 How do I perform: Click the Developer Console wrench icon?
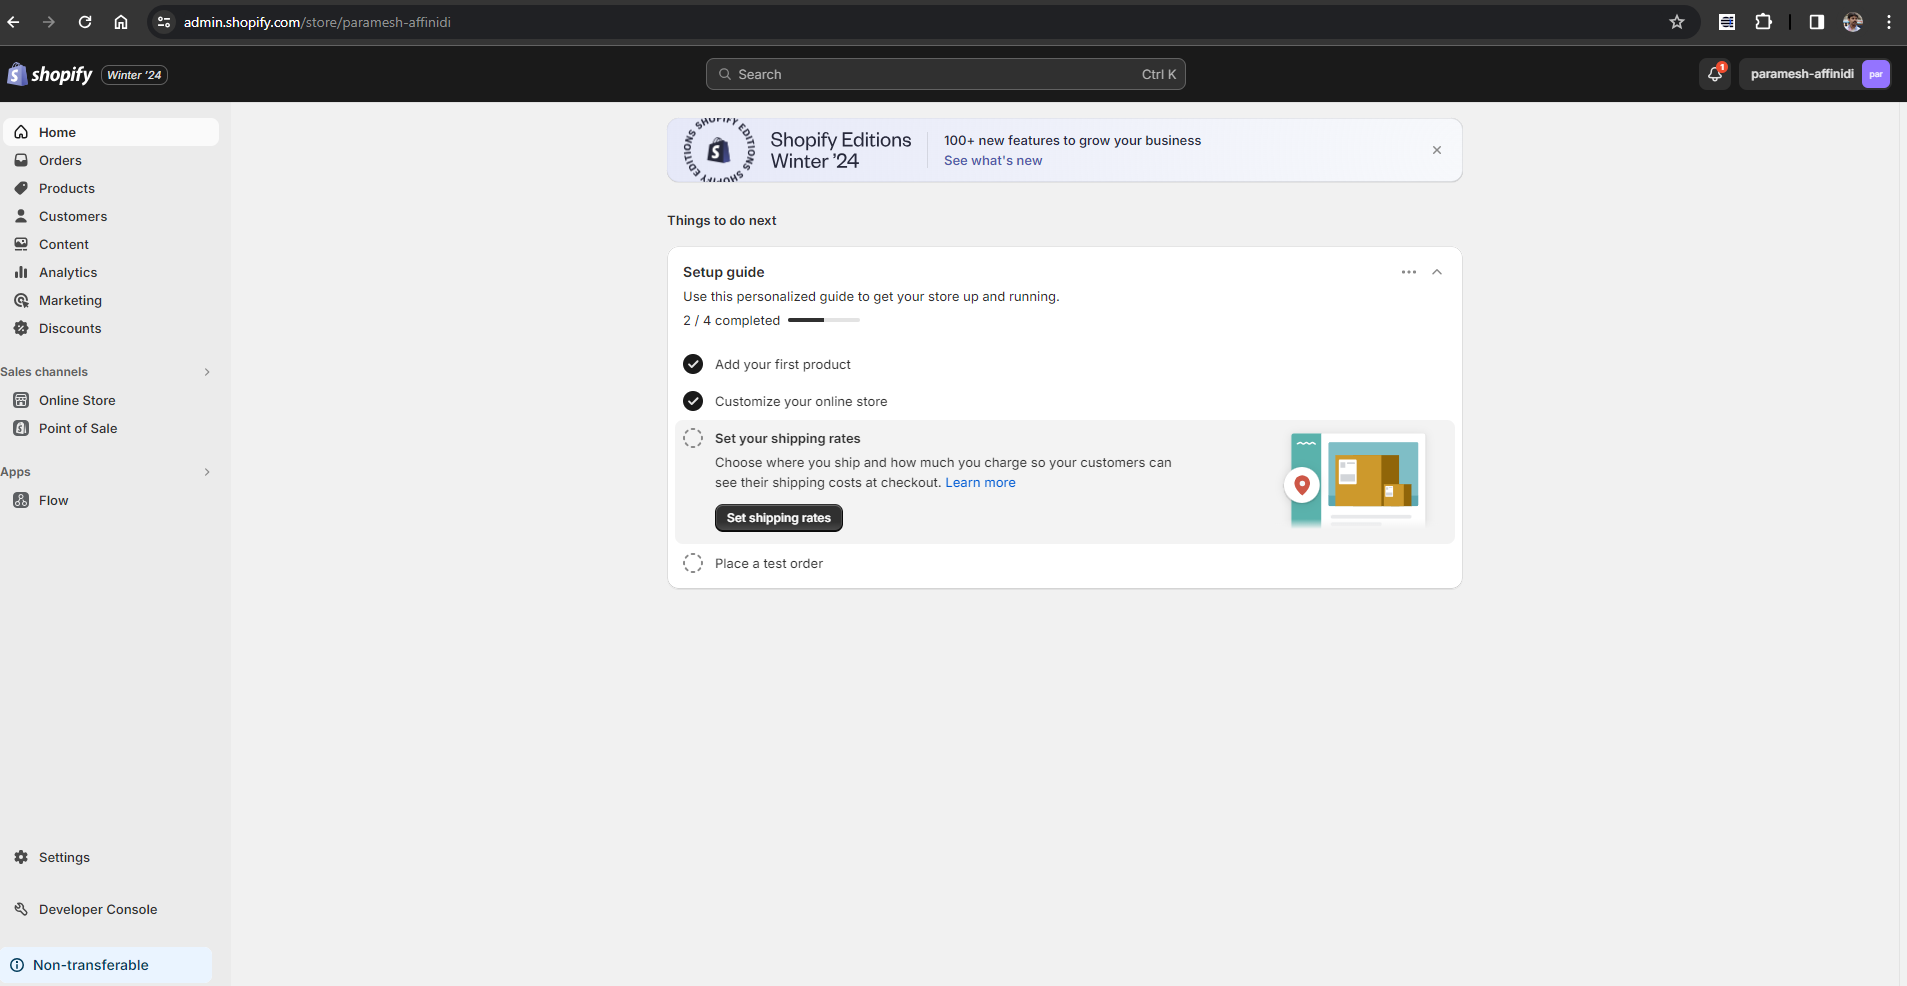21,909
